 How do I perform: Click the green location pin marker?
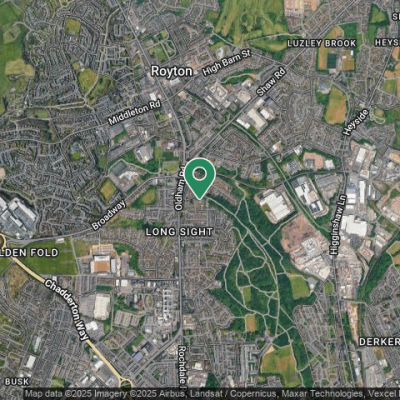click(x=200, y=178)
